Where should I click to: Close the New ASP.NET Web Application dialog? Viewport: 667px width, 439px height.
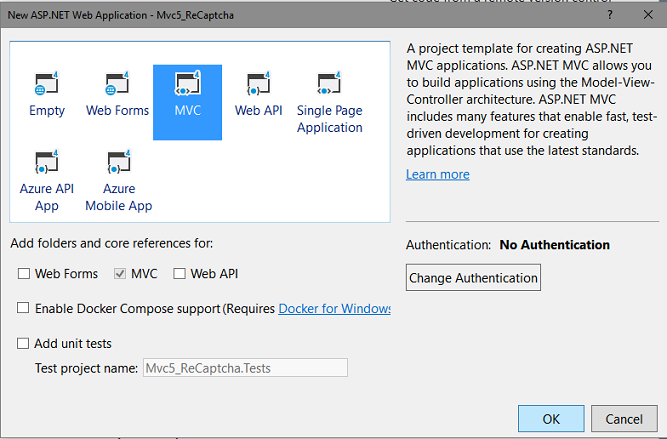tap(648, 15)
